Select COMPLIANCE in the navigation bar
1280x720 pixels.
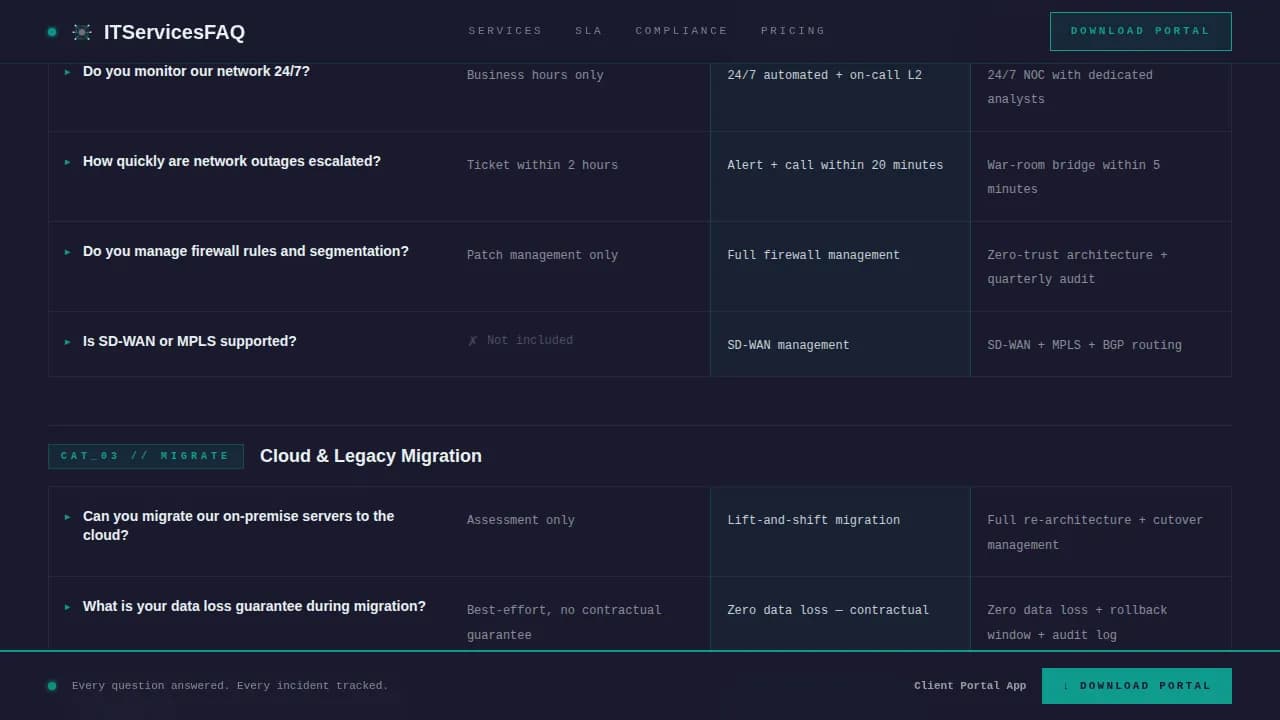(681, 31)
